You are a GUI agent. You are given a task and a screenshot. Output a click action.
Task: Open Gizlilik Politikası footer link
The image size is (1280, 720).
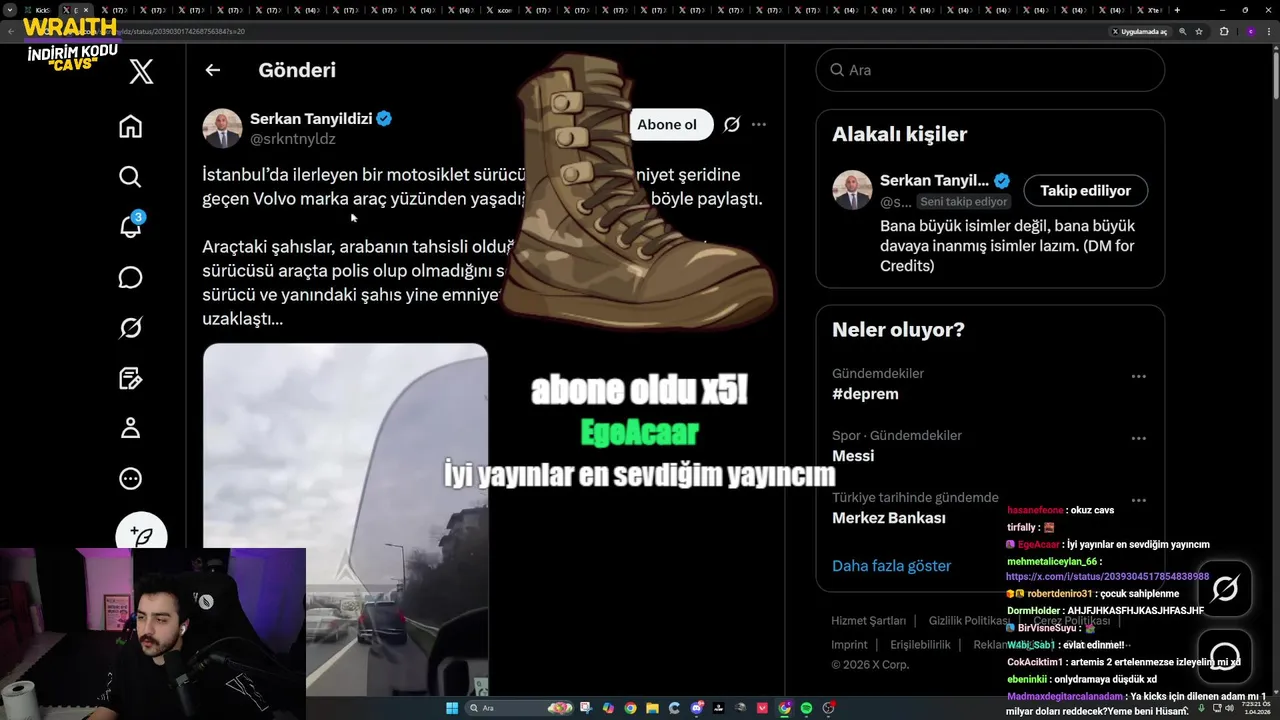coord(969,621)
